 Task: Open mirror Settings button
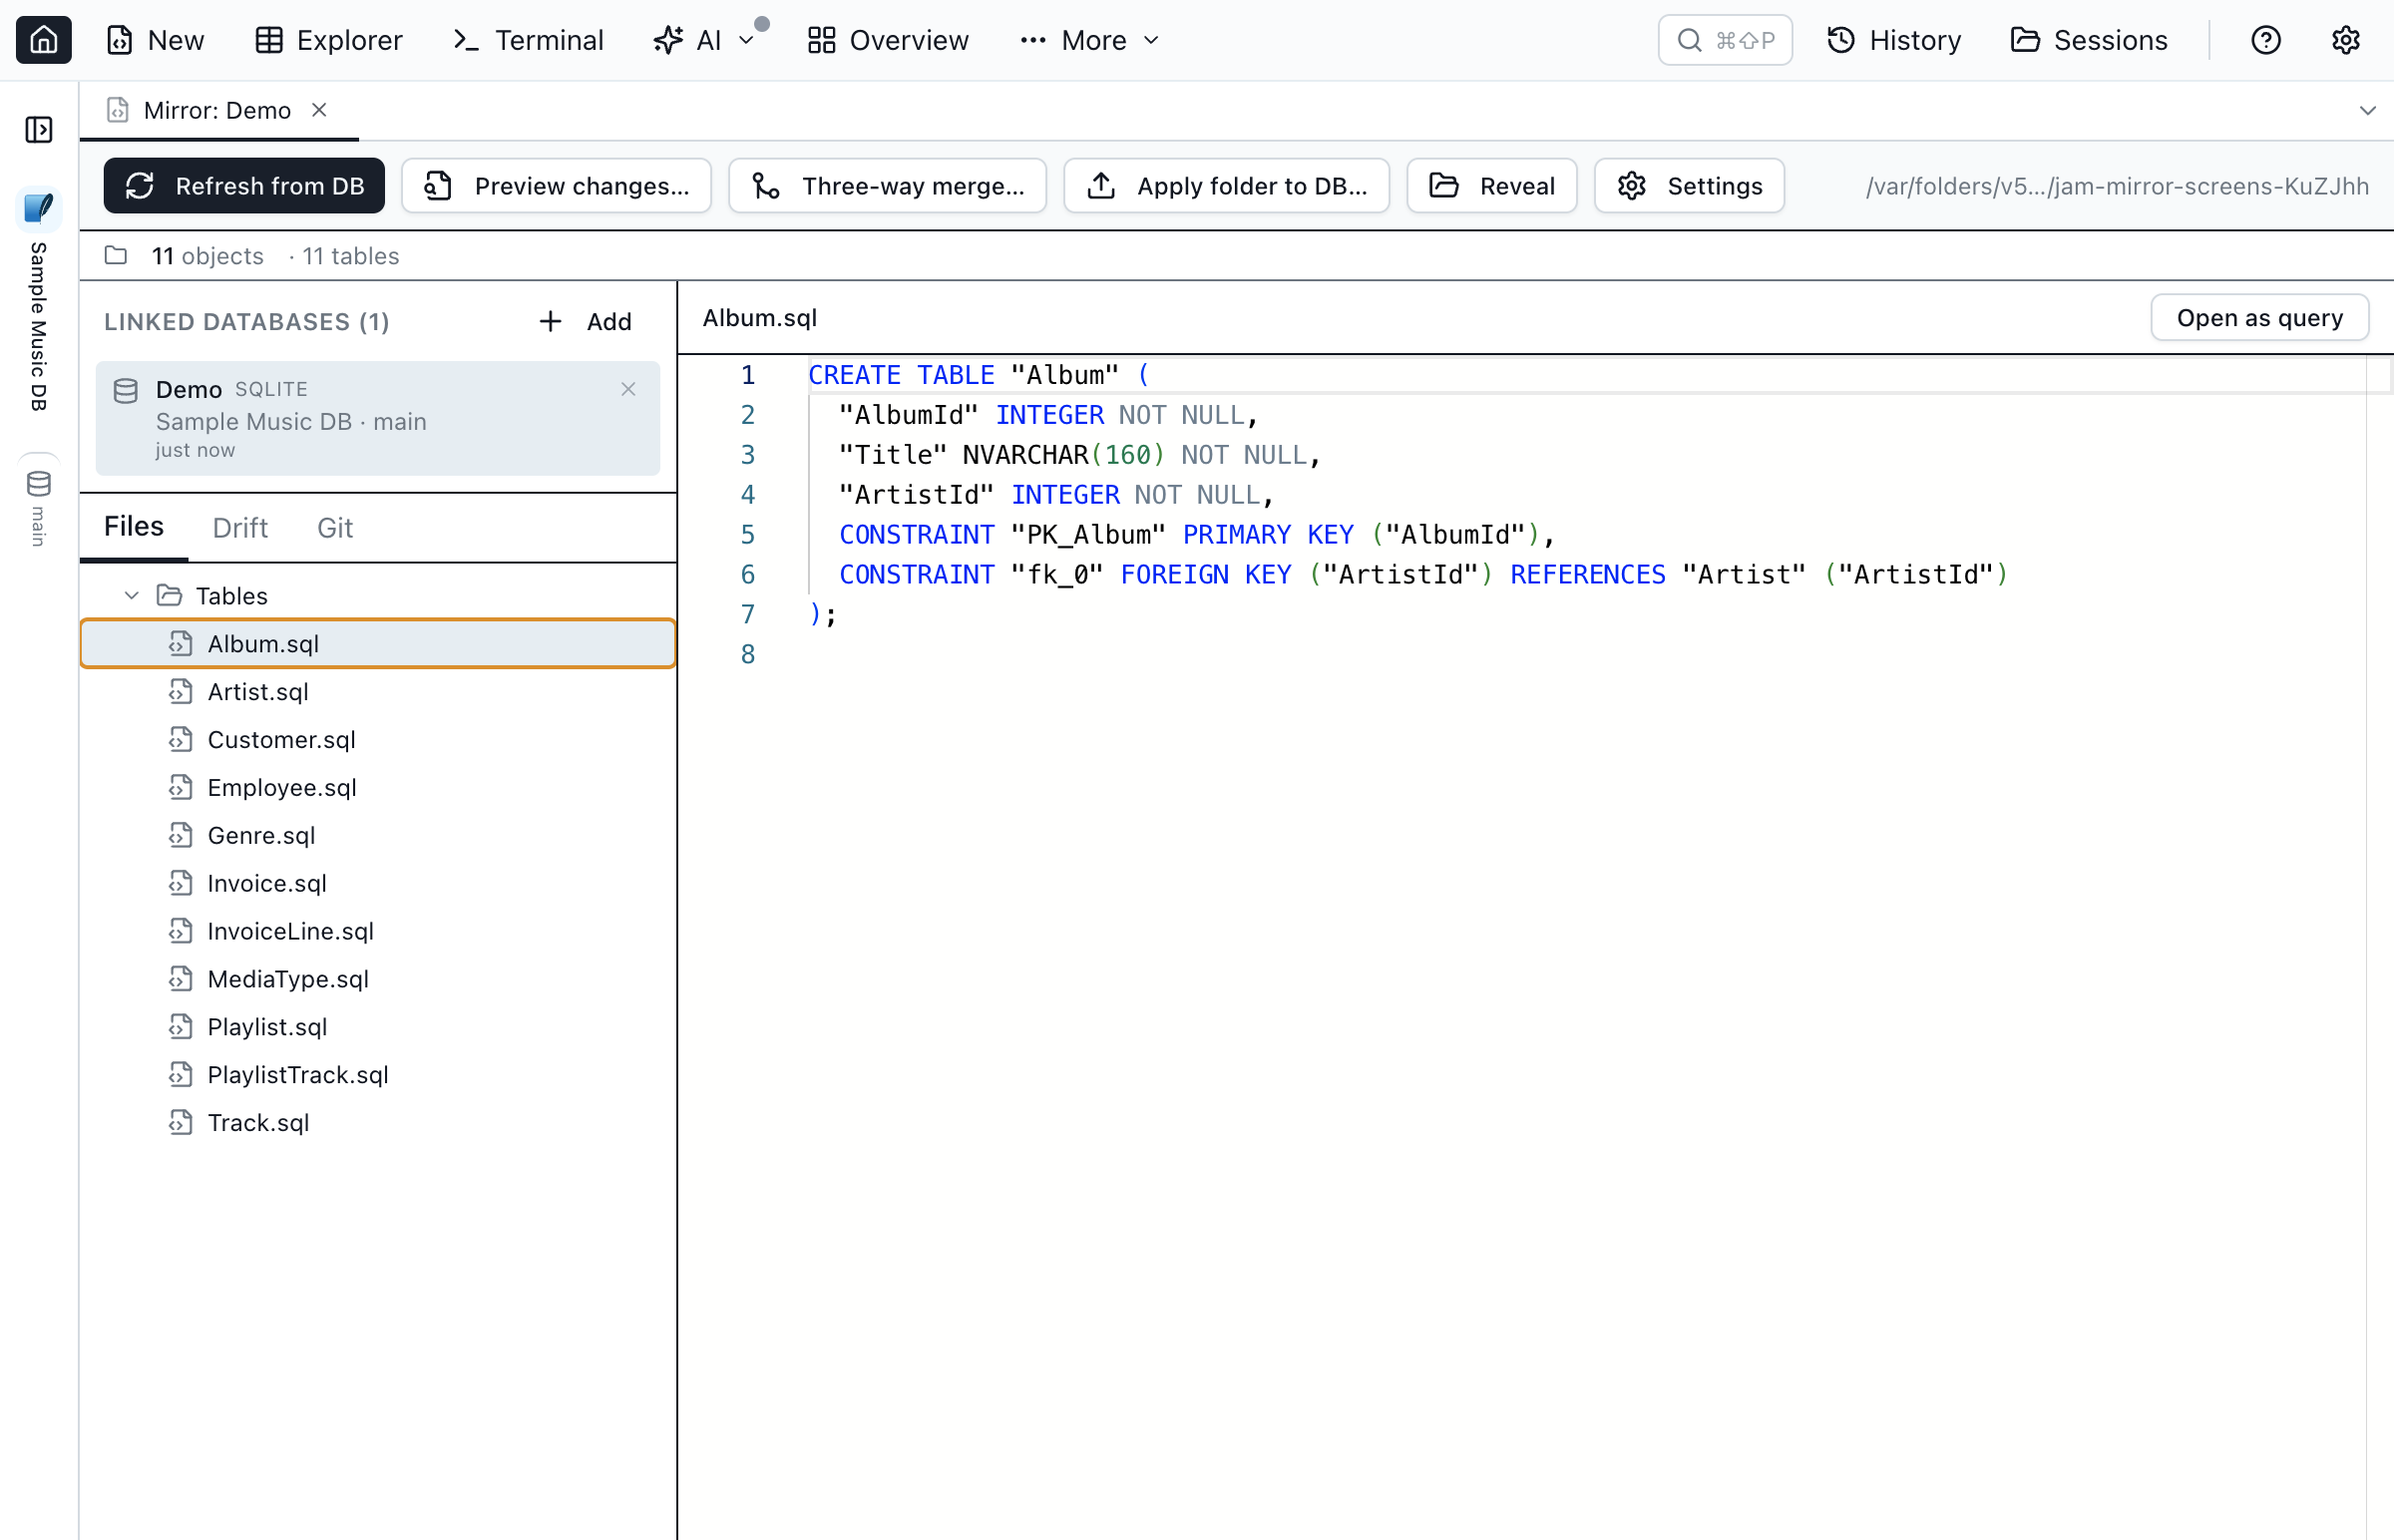point(1689,186)
